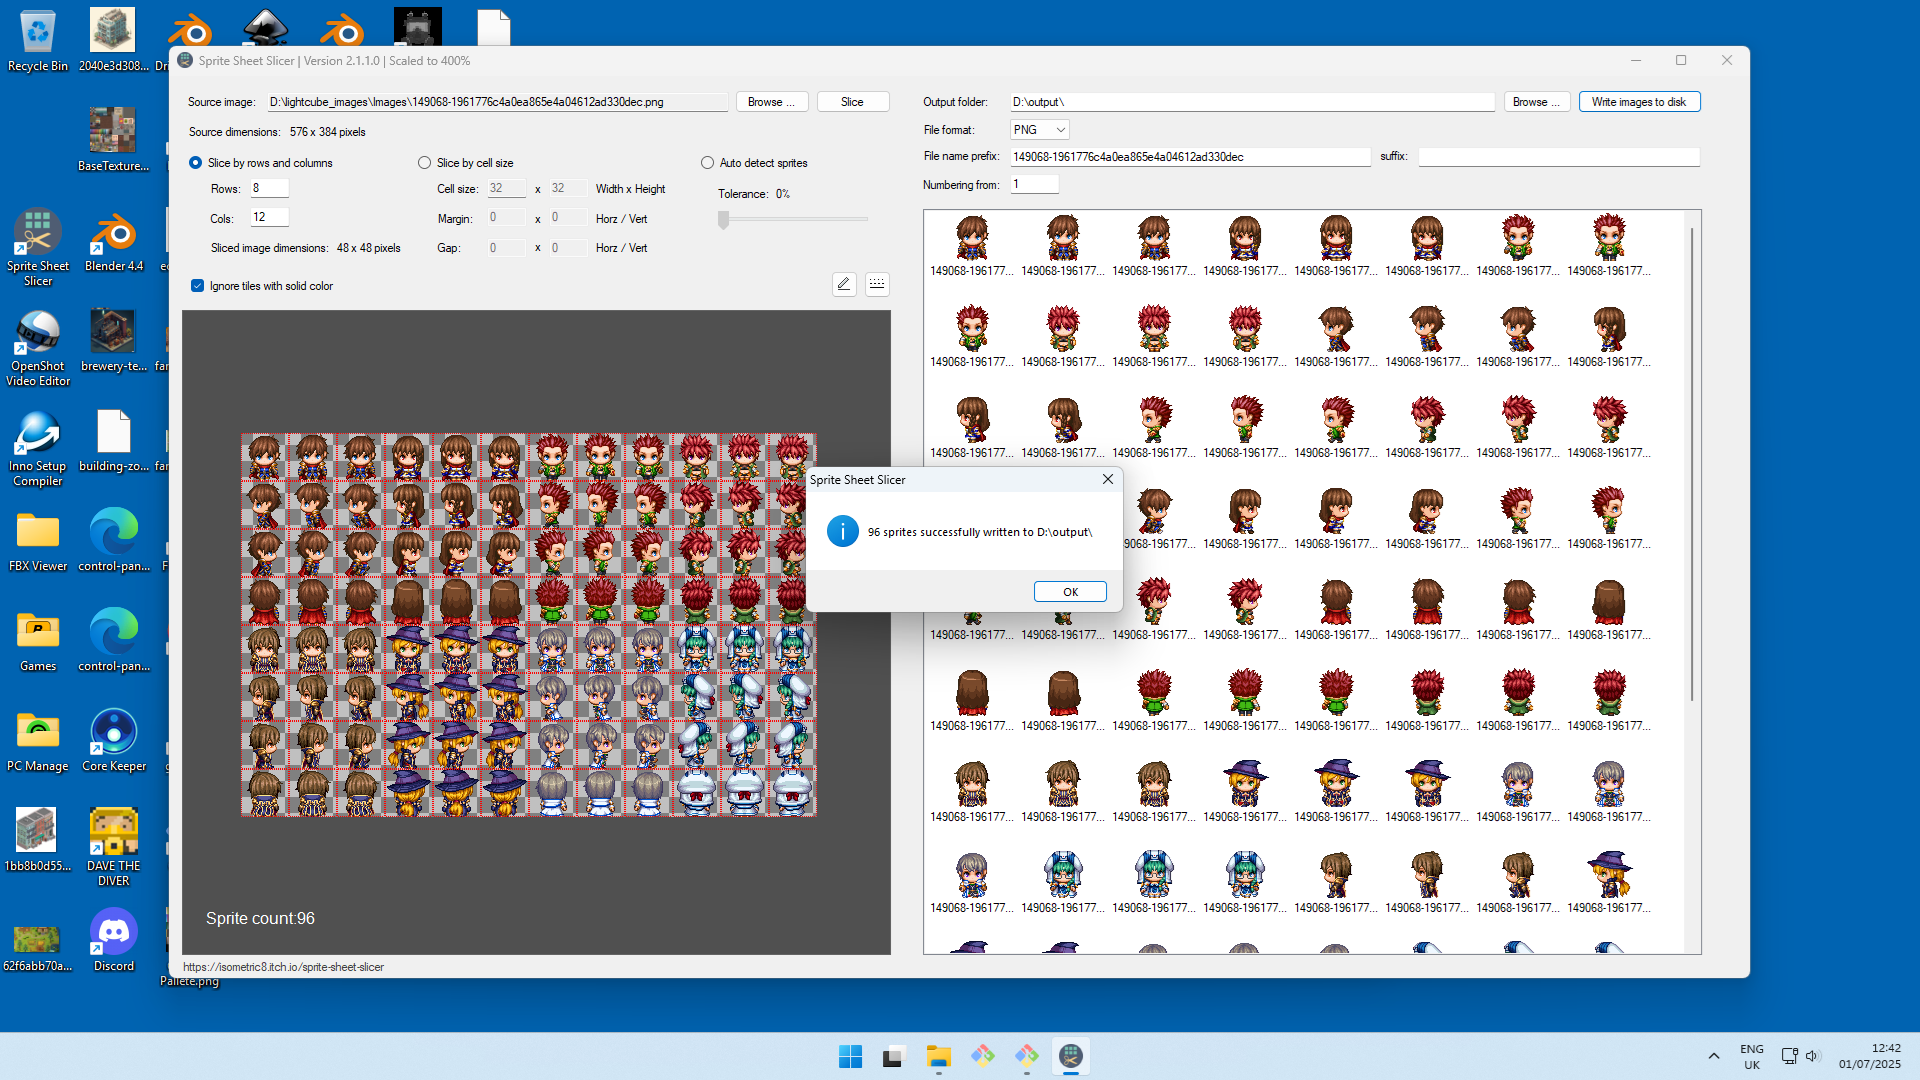Select Slice by cell size option
The width and height of the screenshot is (1920, 1080).
425,163
